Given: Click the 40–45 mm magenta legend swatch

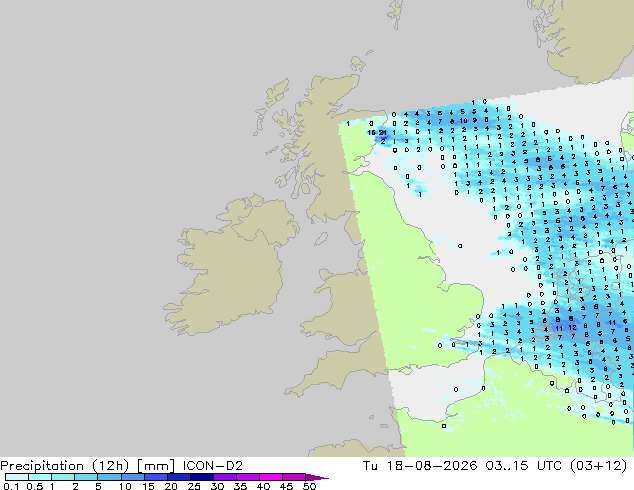Looking at the screenshot, I should [271, 477].
